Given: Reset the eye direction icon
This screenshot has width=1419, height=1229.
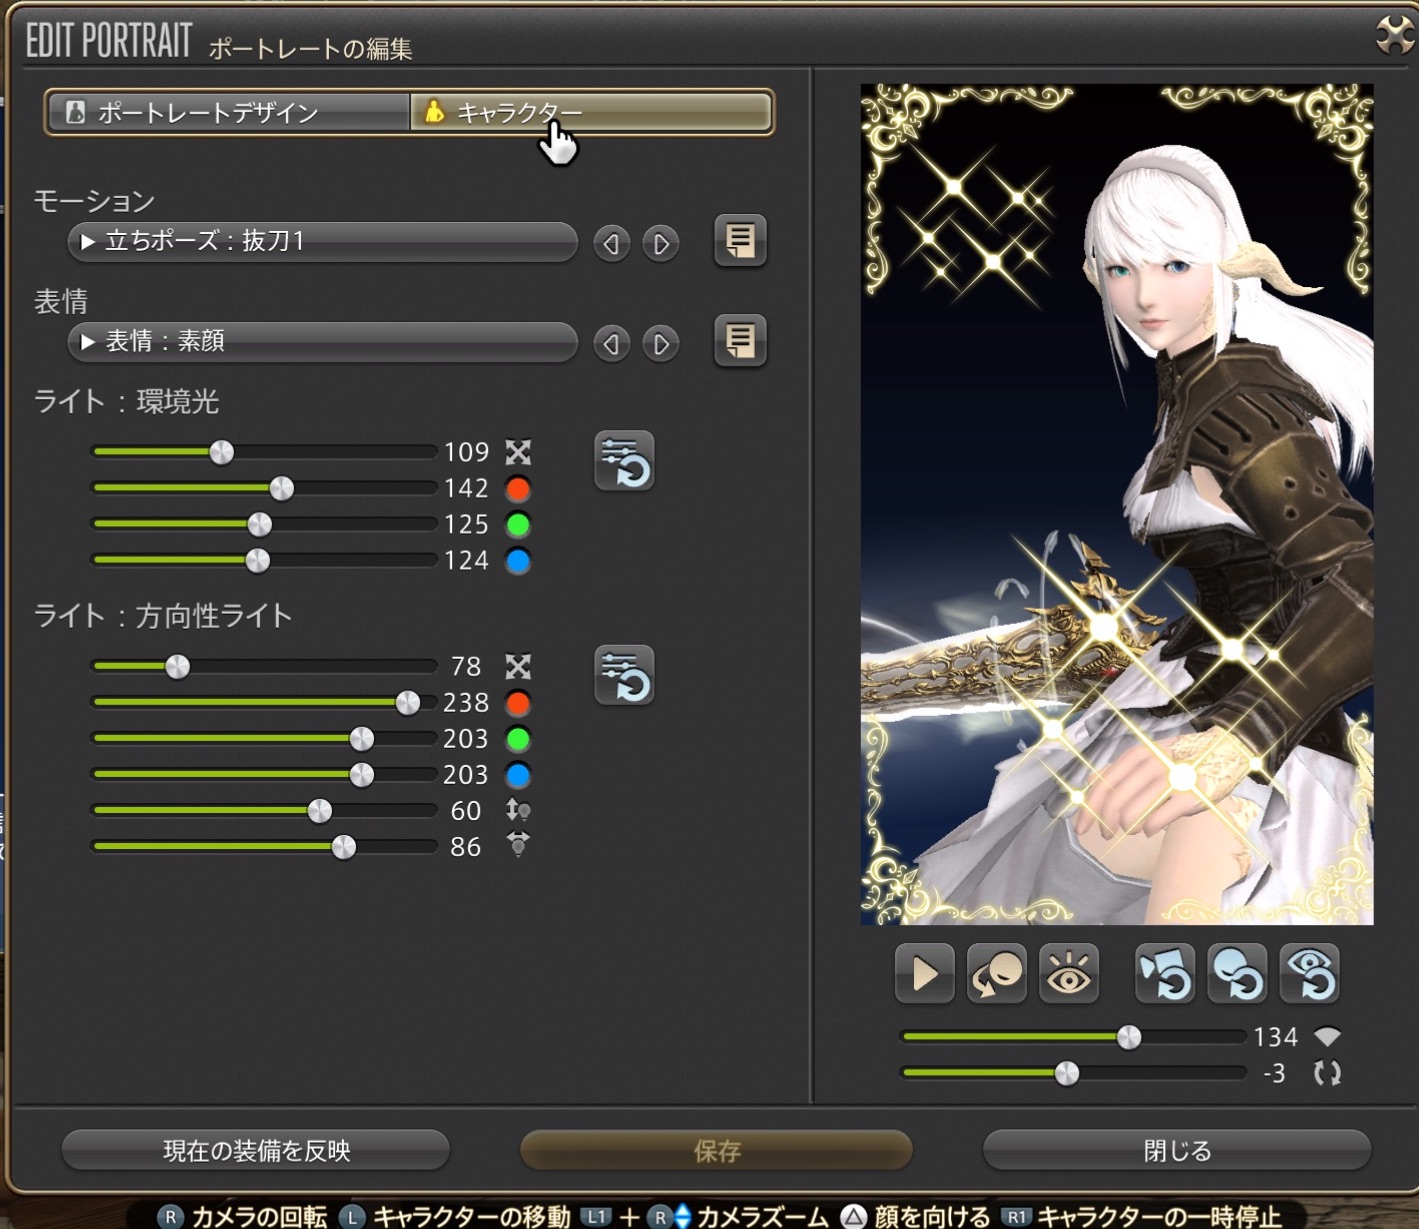Looking at the screenshot, I should click(x=1310, y=973).
